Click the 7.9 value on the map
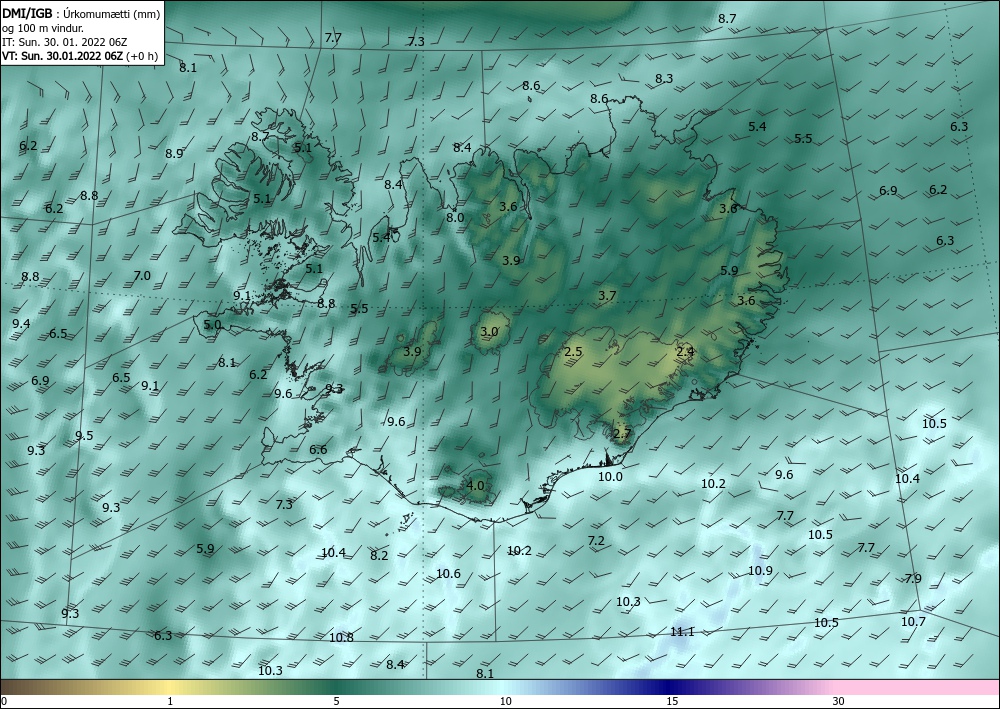The image size is (1000, 709). (x=913, y=578)
